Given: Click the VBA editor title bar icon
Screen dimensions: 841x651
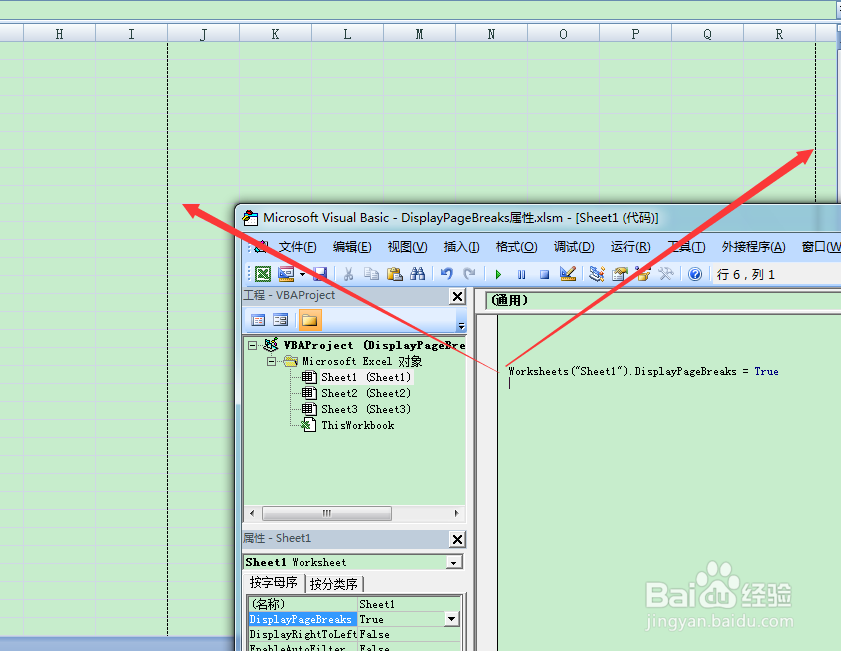Looking at the screenshot, I should [x=250, y=218].
